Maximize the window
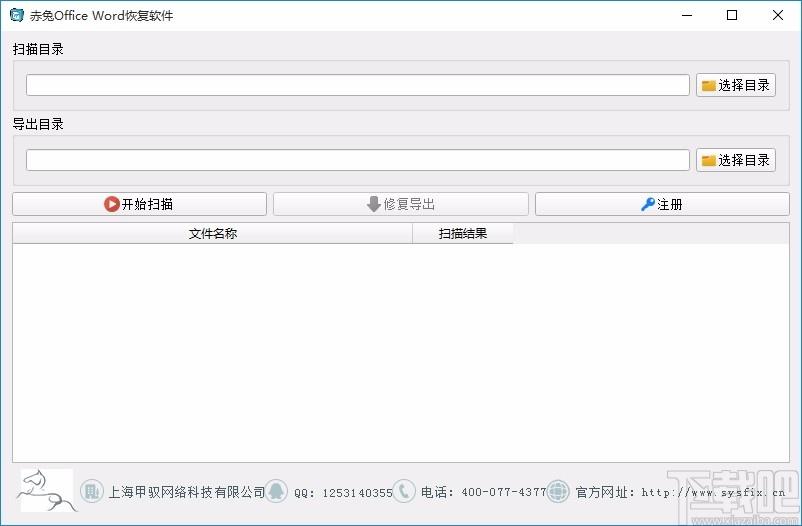Viewport: 802px width, 526px height. (732, 15)
